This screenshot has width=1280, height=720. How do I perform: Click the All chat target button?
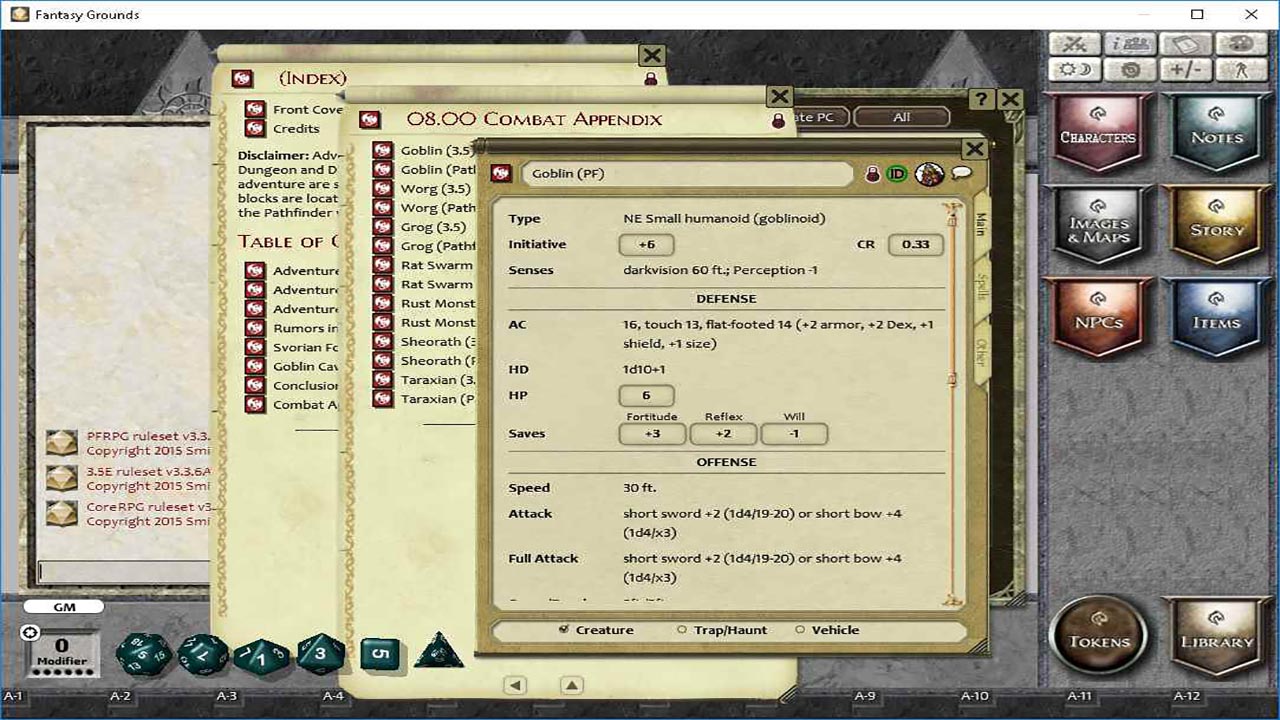pyautogui.click(x=900, y=116)
